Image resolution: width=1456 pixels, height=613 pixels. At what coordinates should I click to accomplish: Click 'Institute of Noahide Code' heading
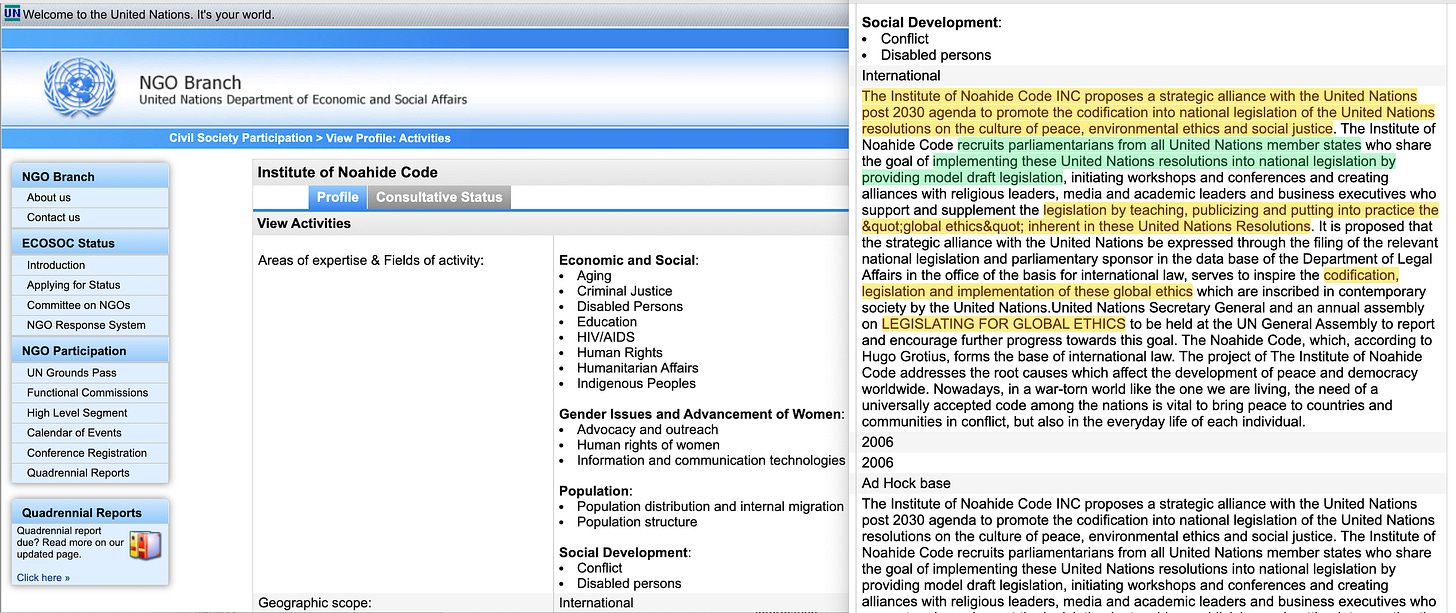tap(348, 172)
